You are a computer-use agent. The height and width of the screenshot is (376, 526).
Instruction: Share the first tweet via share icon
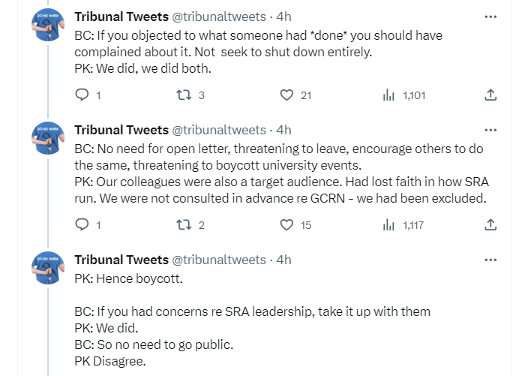(490, 95)
